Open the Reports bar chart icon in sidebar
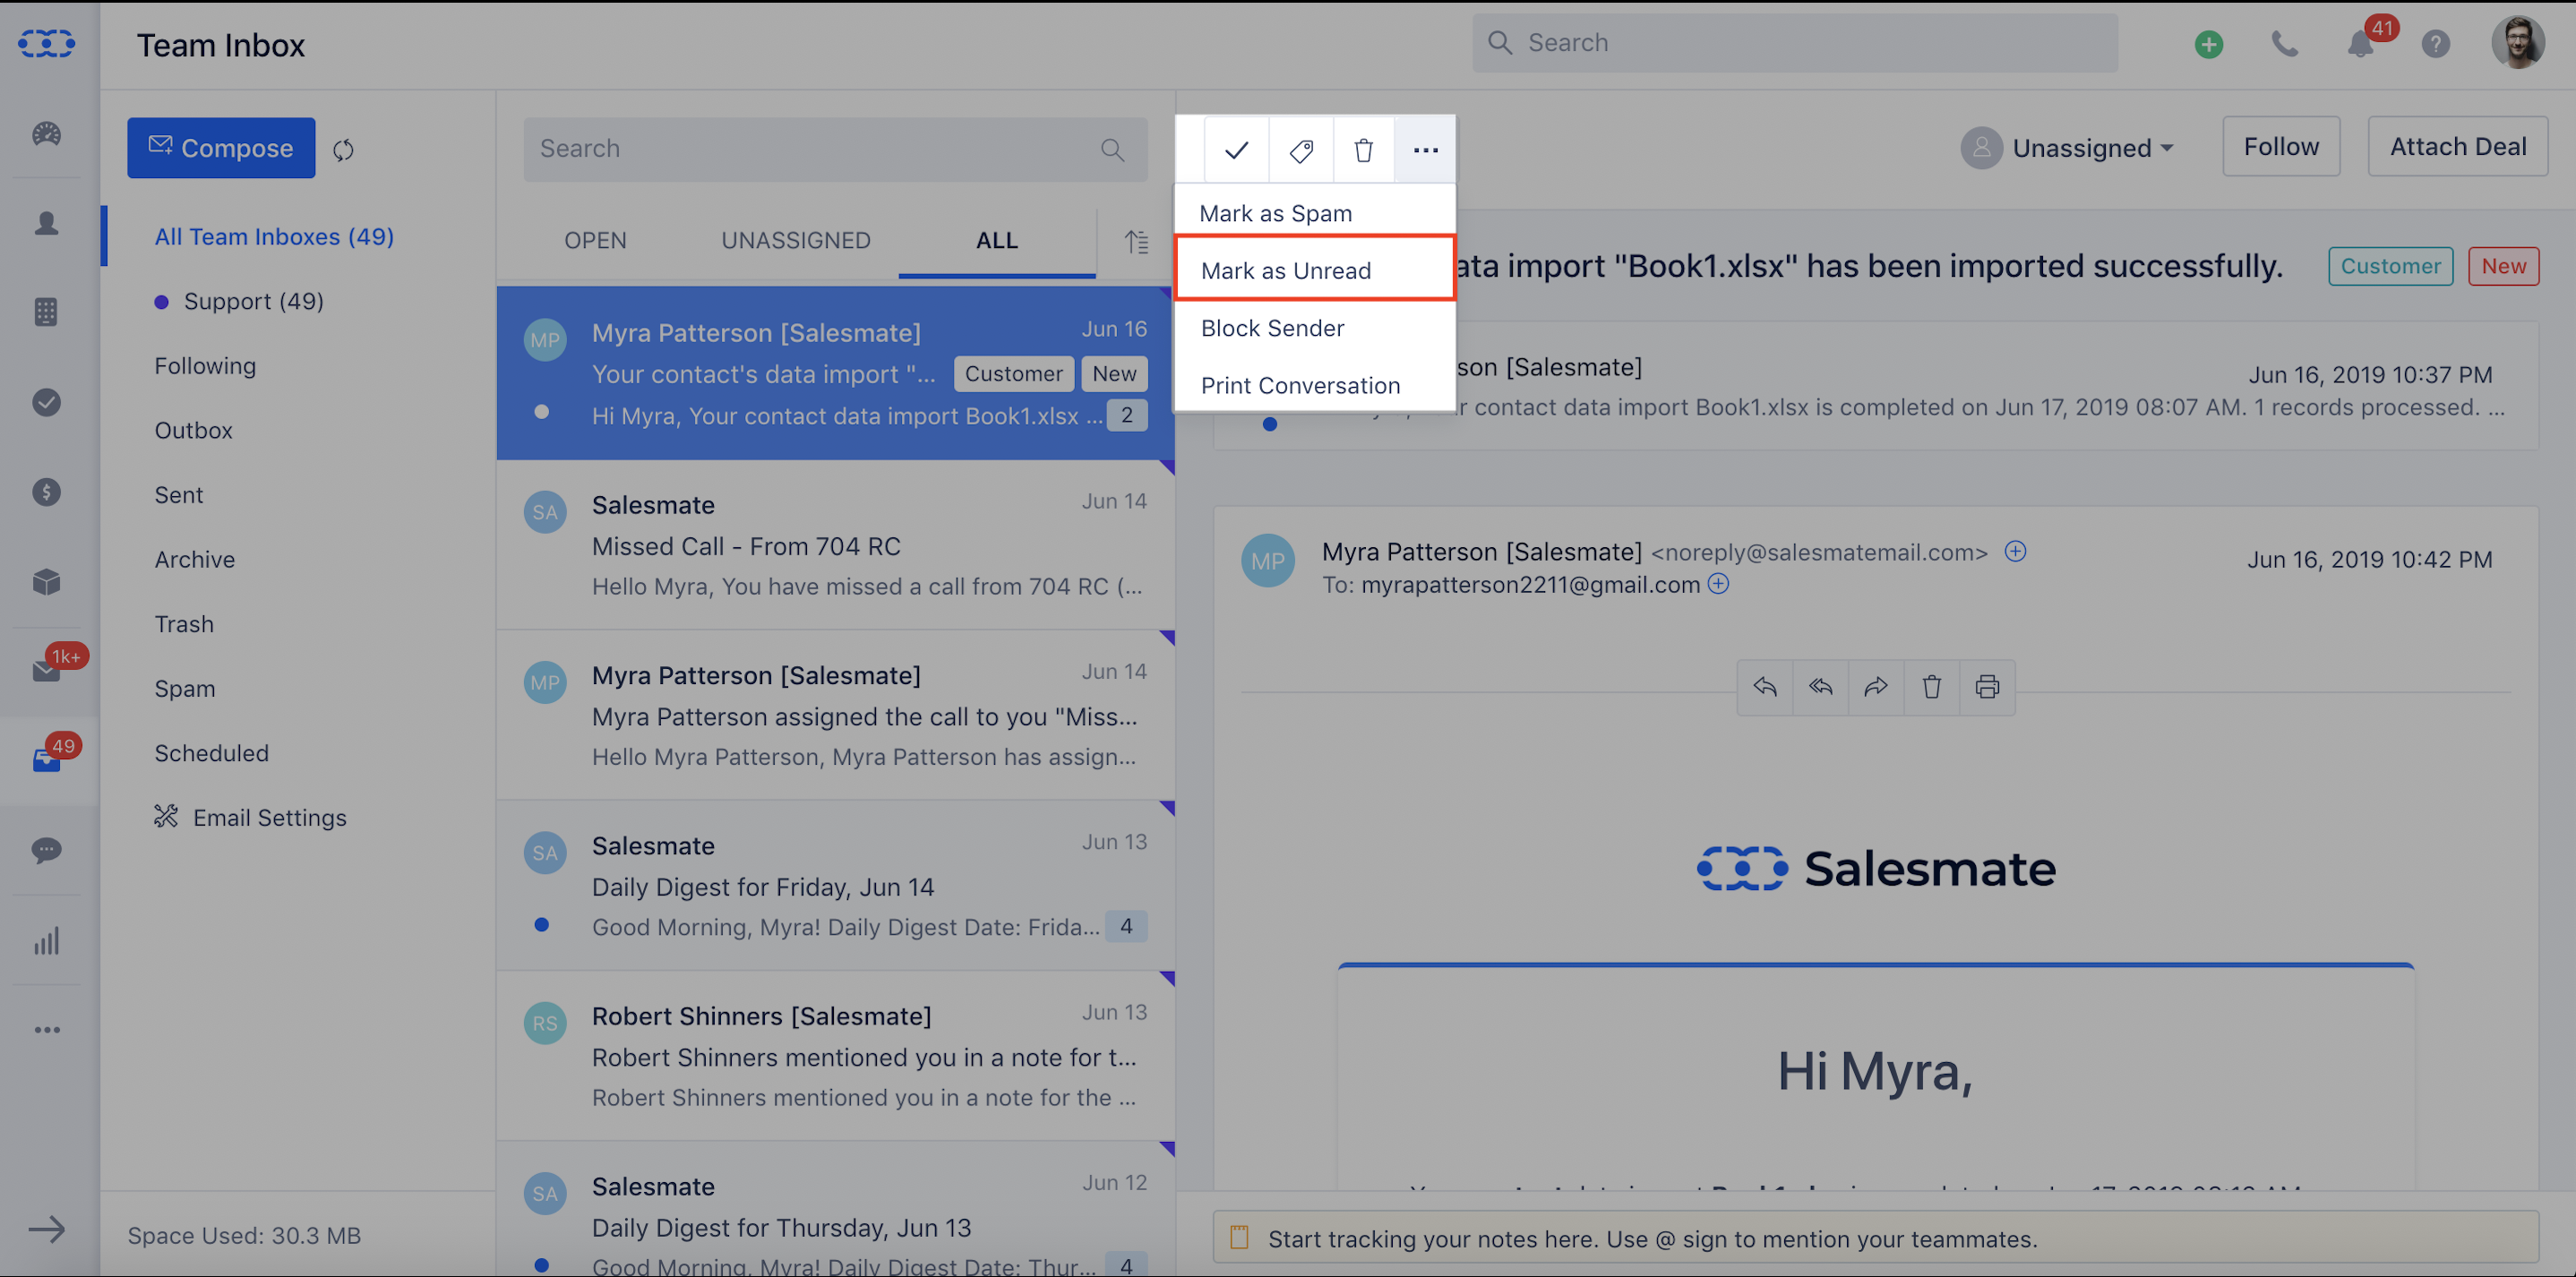This screenshot has width=2576, height=1277. pos(46,941)
